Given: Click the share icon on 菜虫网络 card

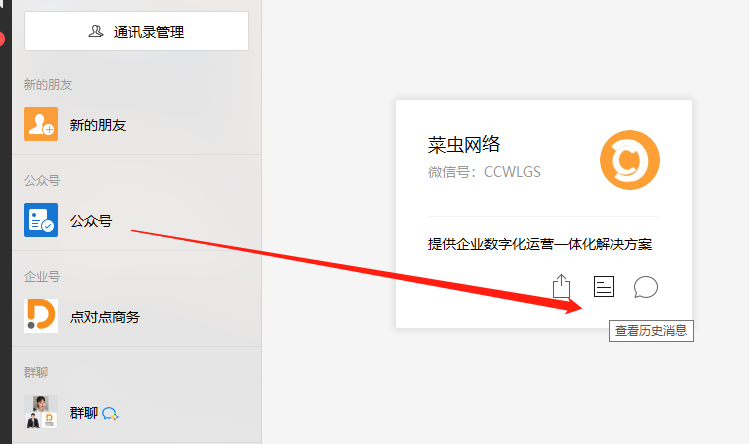Looking at the screenshot, I should (x=561, y=286).
